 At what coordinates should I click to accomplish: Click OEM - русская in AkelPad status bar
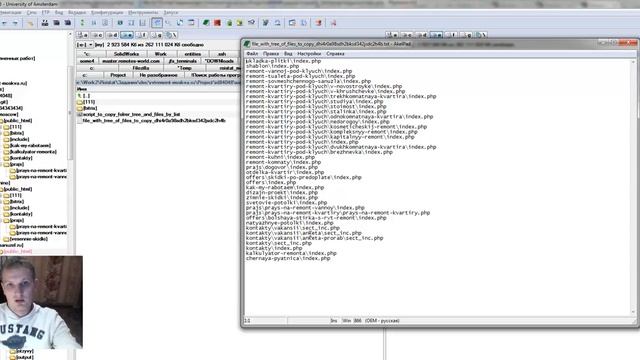tap(382, 321)
